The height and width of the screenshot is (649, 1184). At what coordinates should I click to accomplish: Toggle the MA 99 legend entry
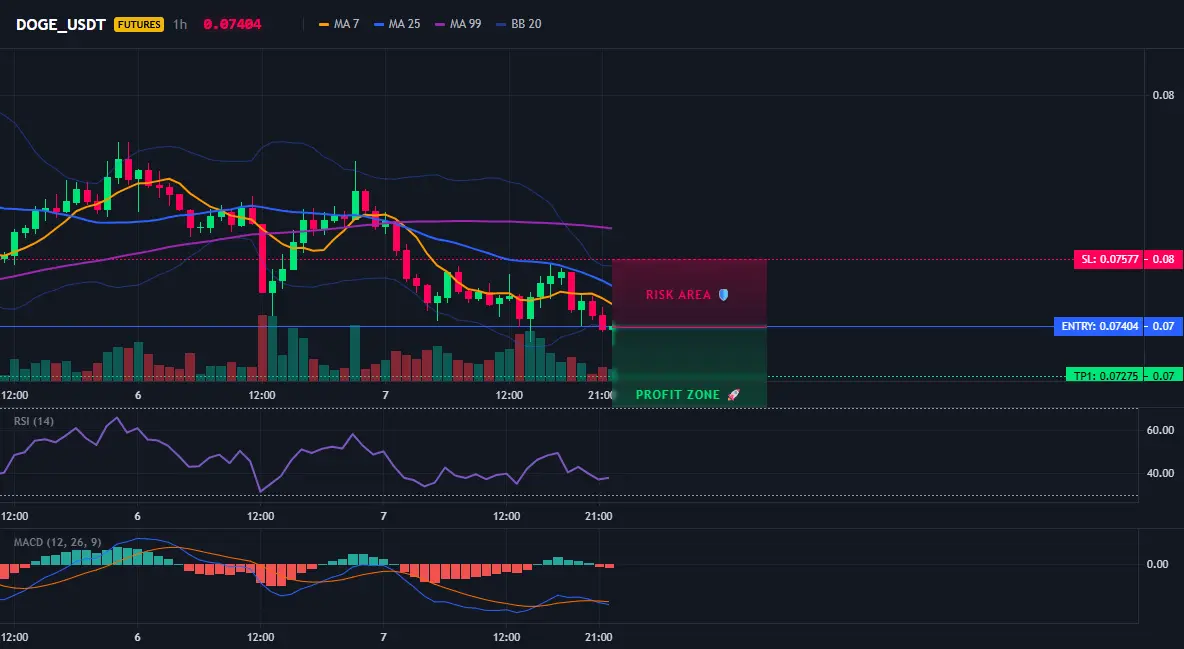click(x=458, y=24)
